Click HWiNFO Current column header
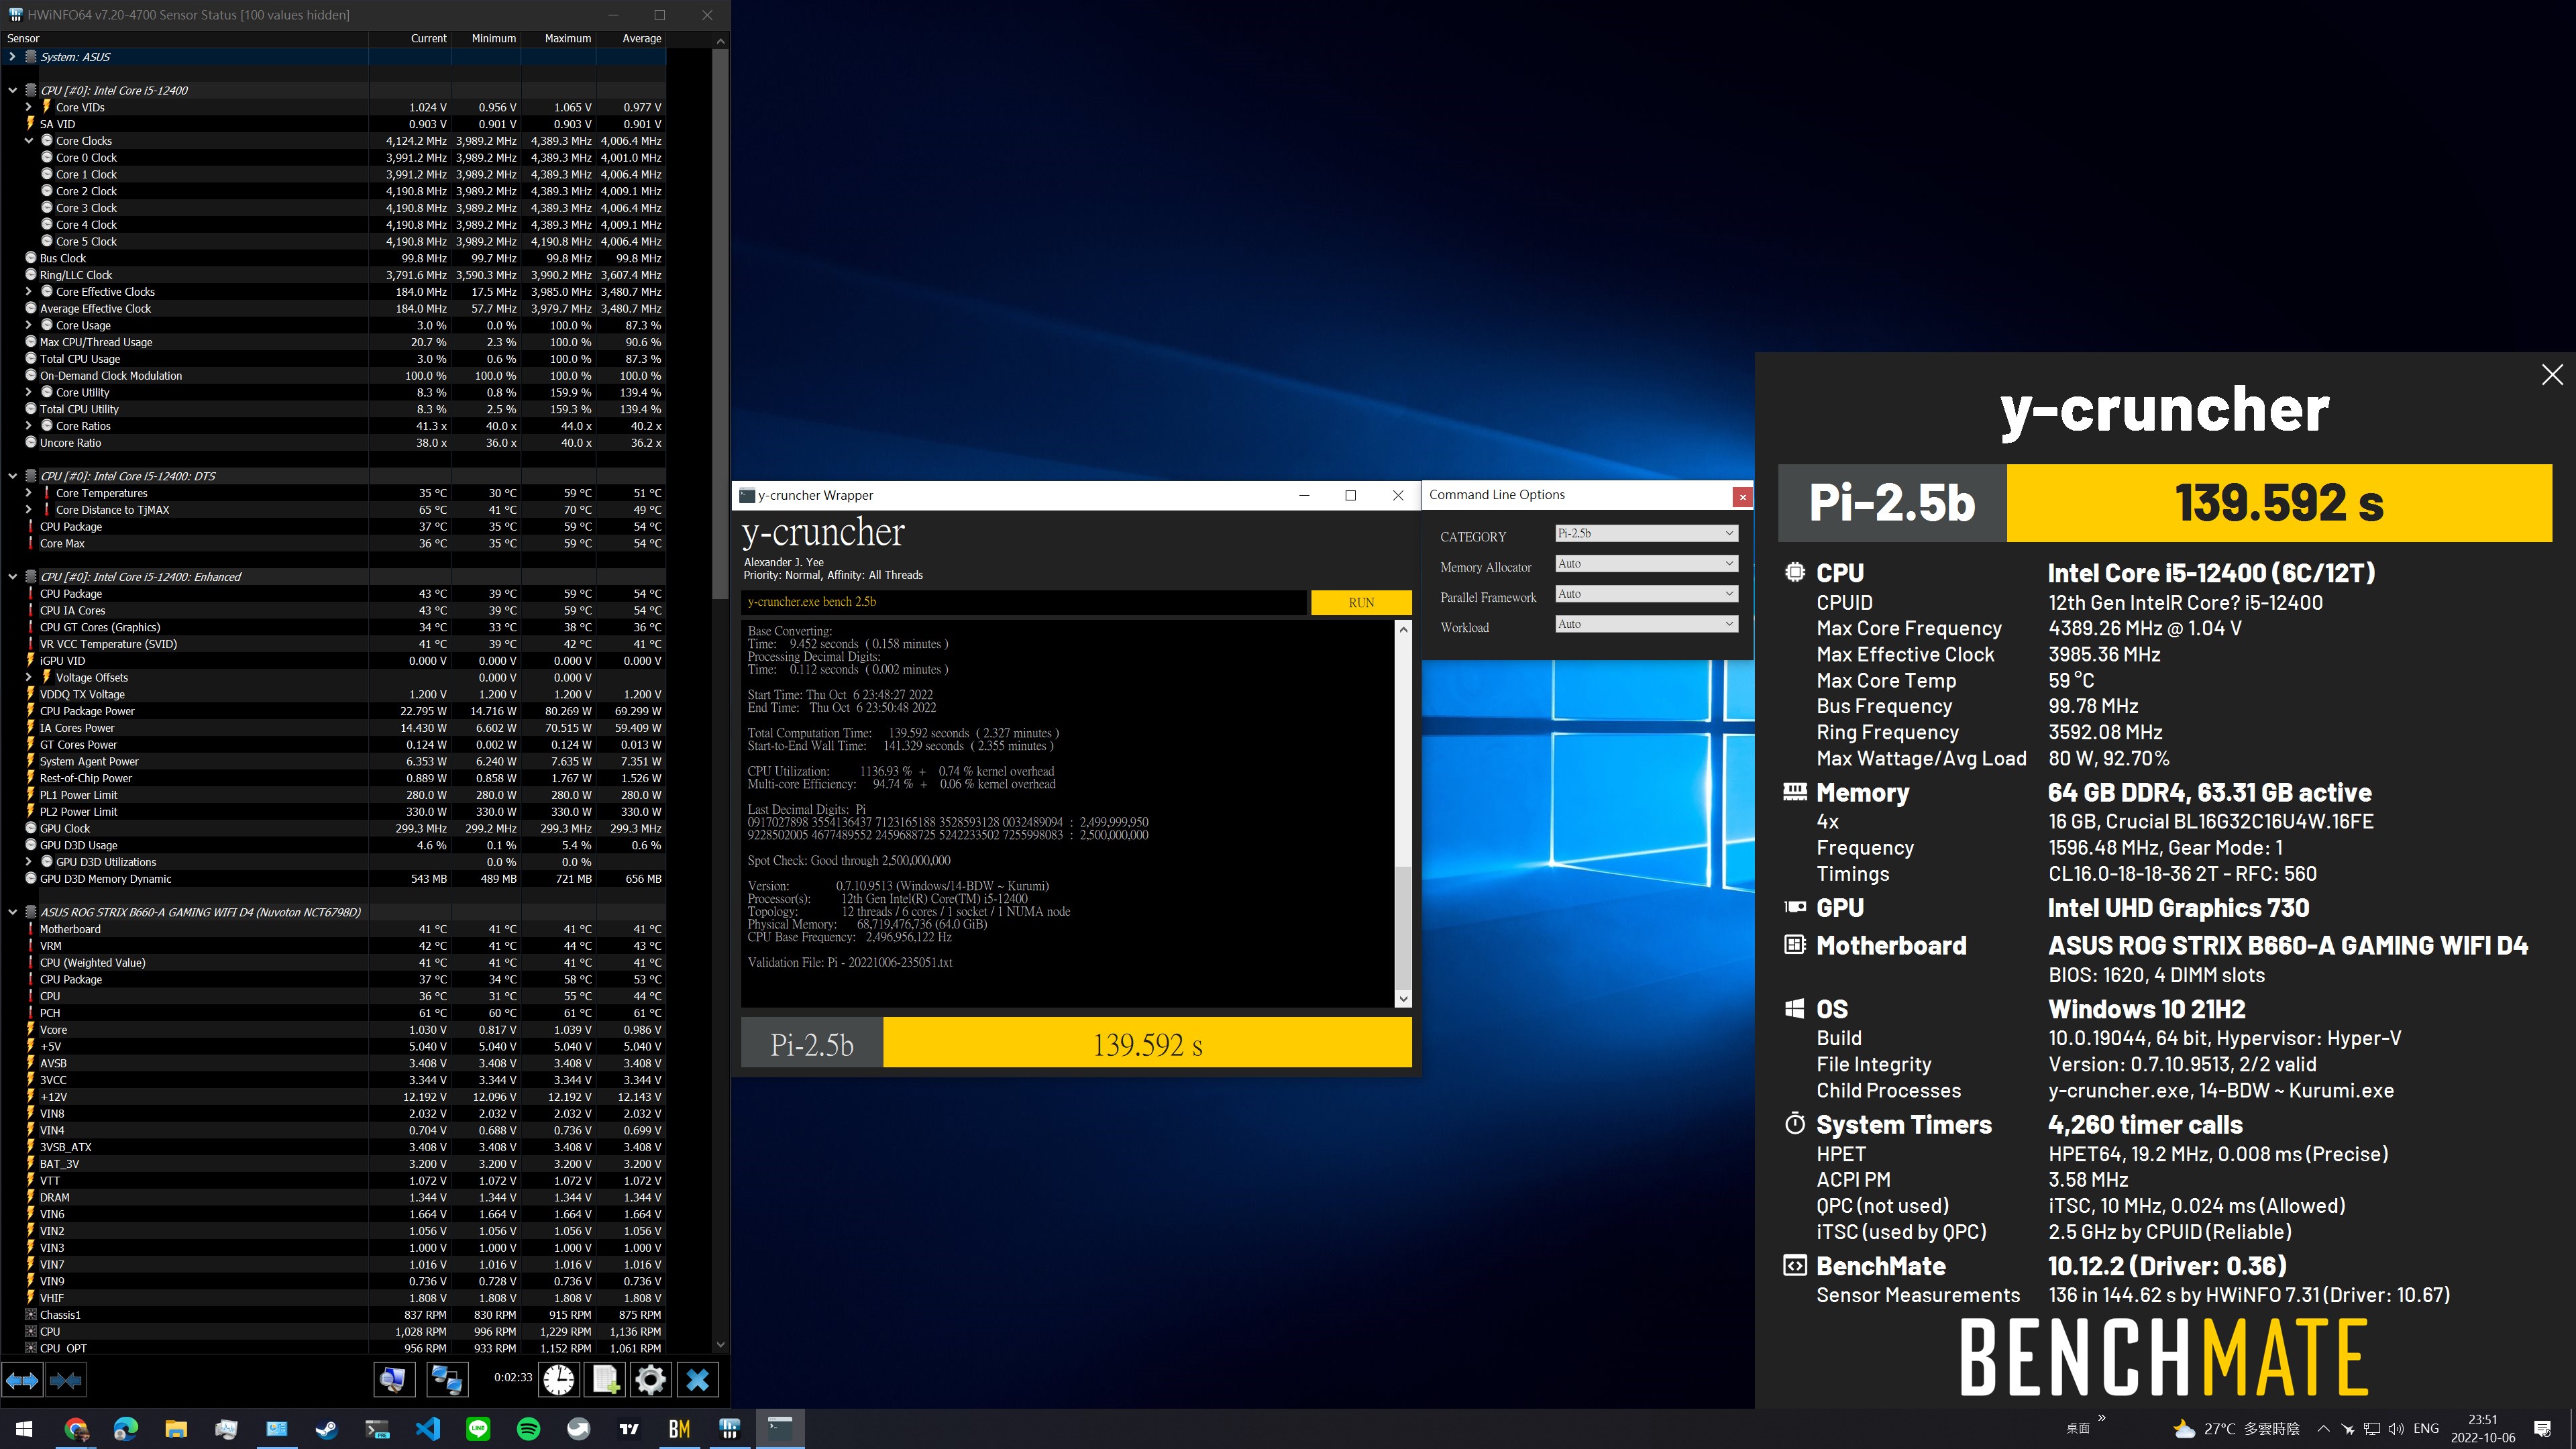This screenshot has width=2576, height=1449. pyautogui.click(x=410, y=39)
